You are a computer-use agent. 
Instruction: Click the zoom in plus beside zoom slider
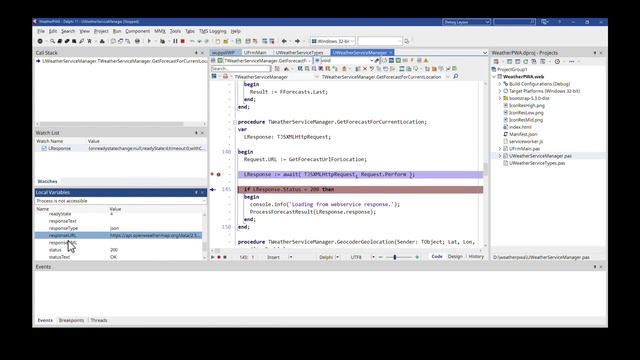pyautogui.click(x=417, y=257)
